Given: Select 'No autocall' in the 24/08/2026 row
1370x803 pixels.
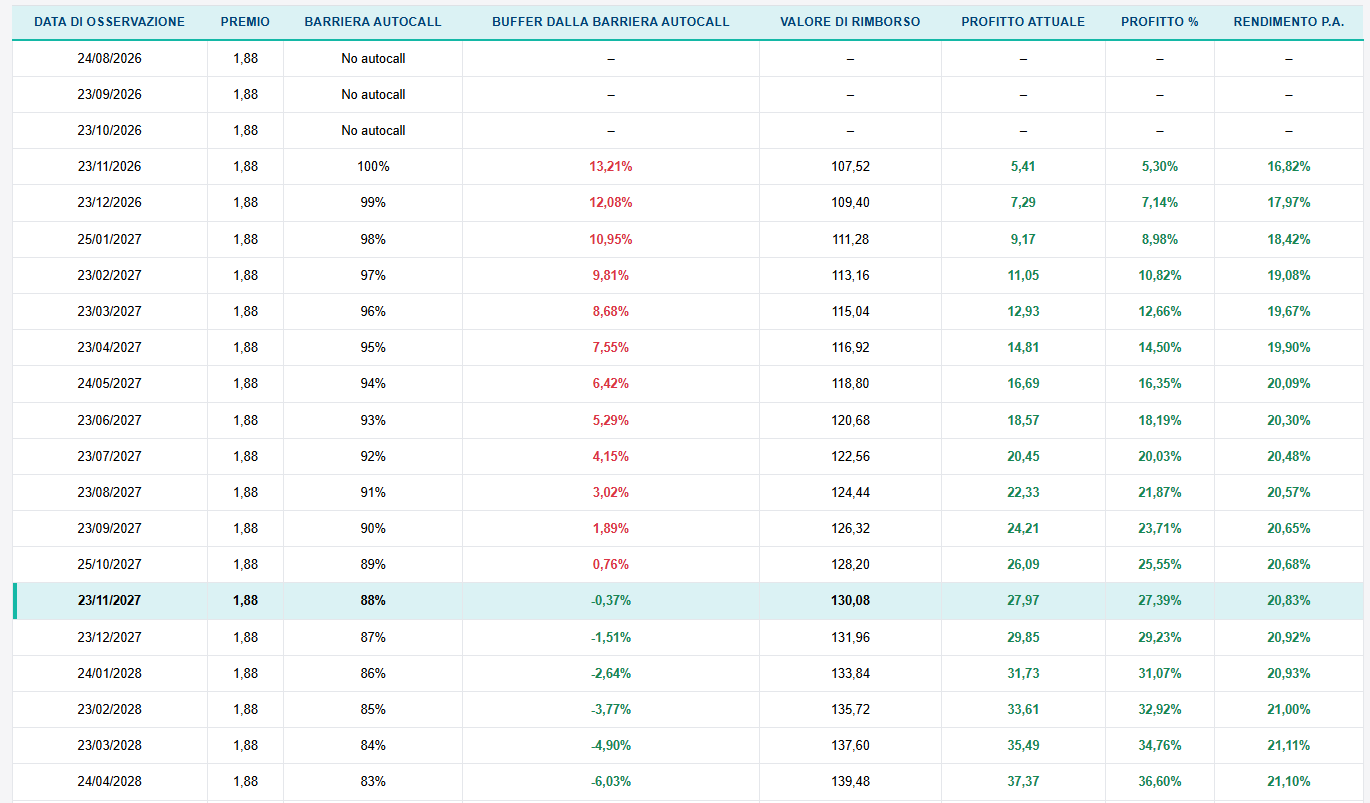Looking at the screenshot, I should [x=373, y=58].
